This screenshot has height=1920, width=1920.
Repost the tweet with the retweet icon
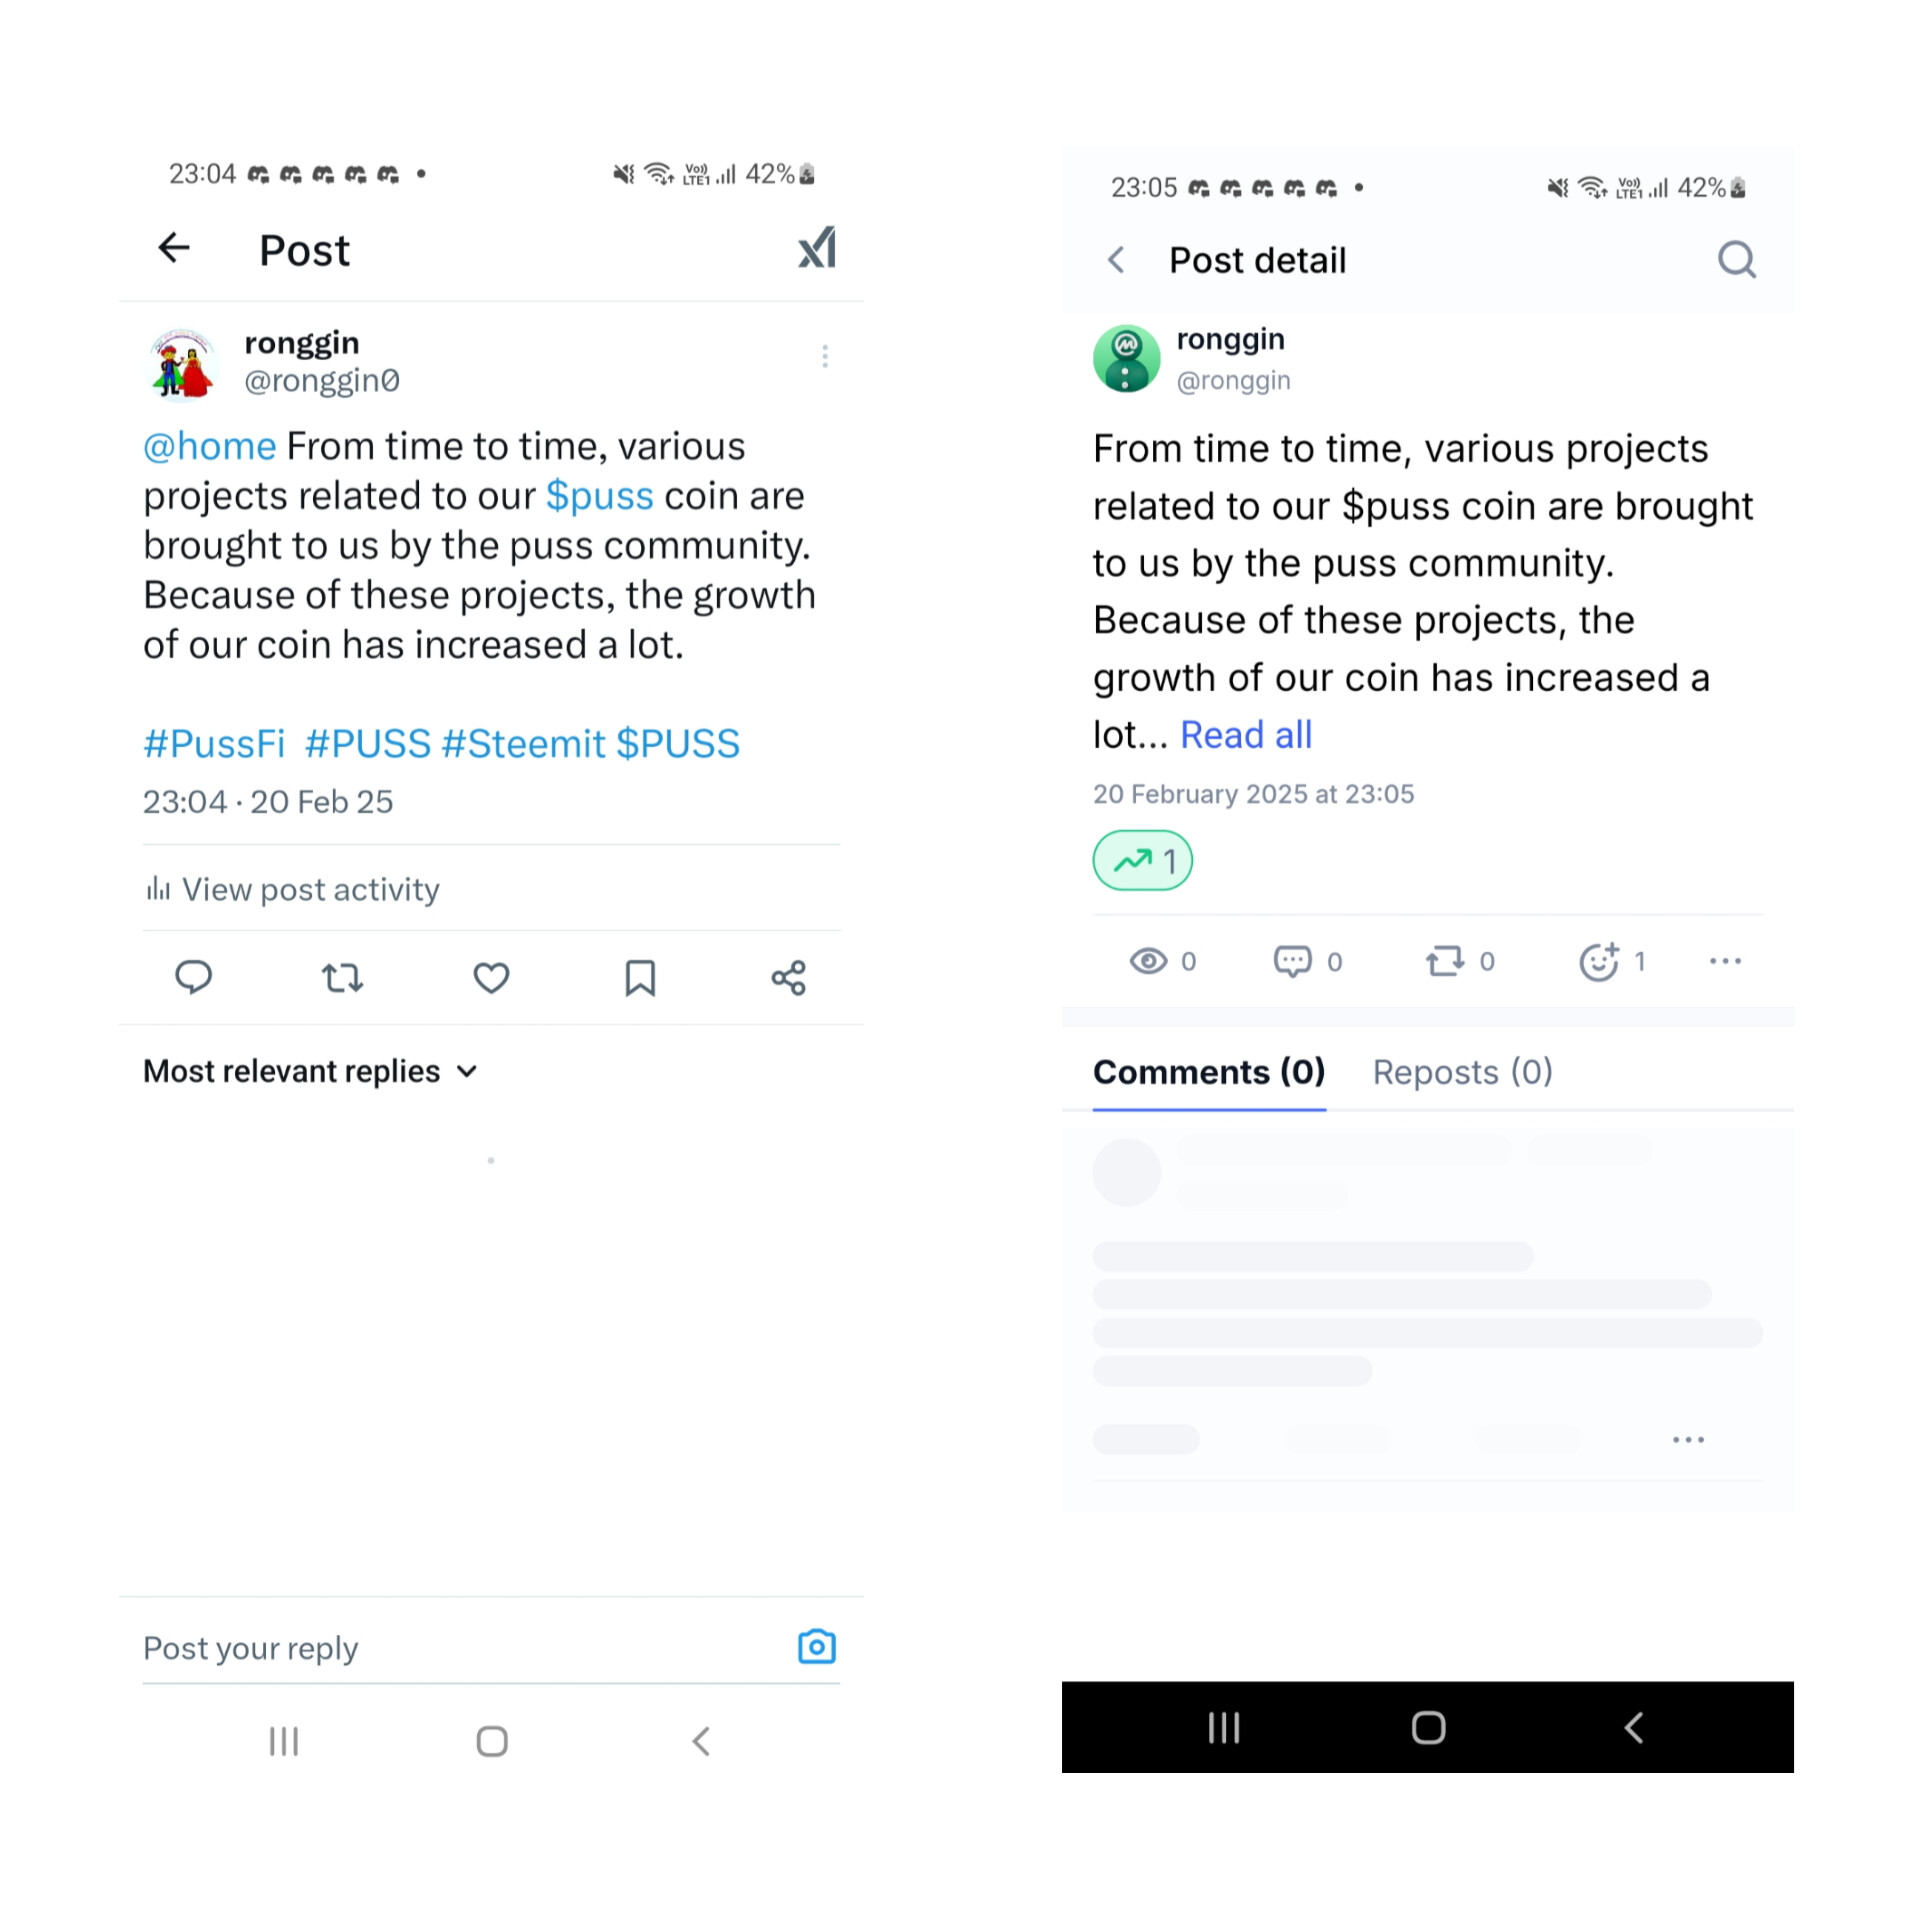click(x=342, y=977)
